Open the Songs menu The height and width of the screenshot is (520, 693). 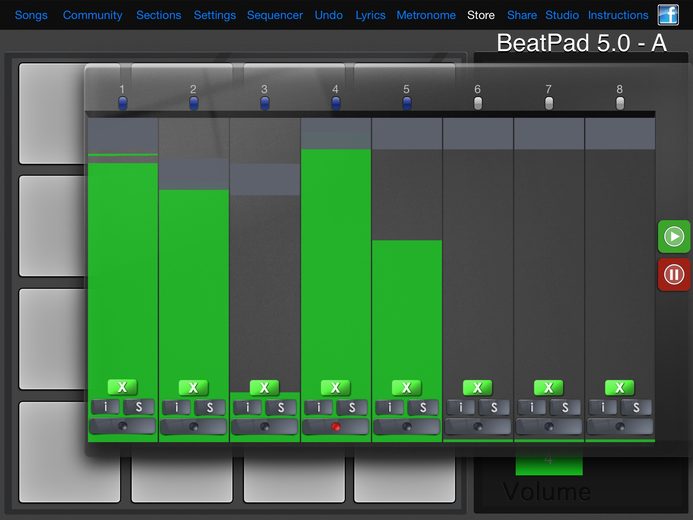[31, 15]
